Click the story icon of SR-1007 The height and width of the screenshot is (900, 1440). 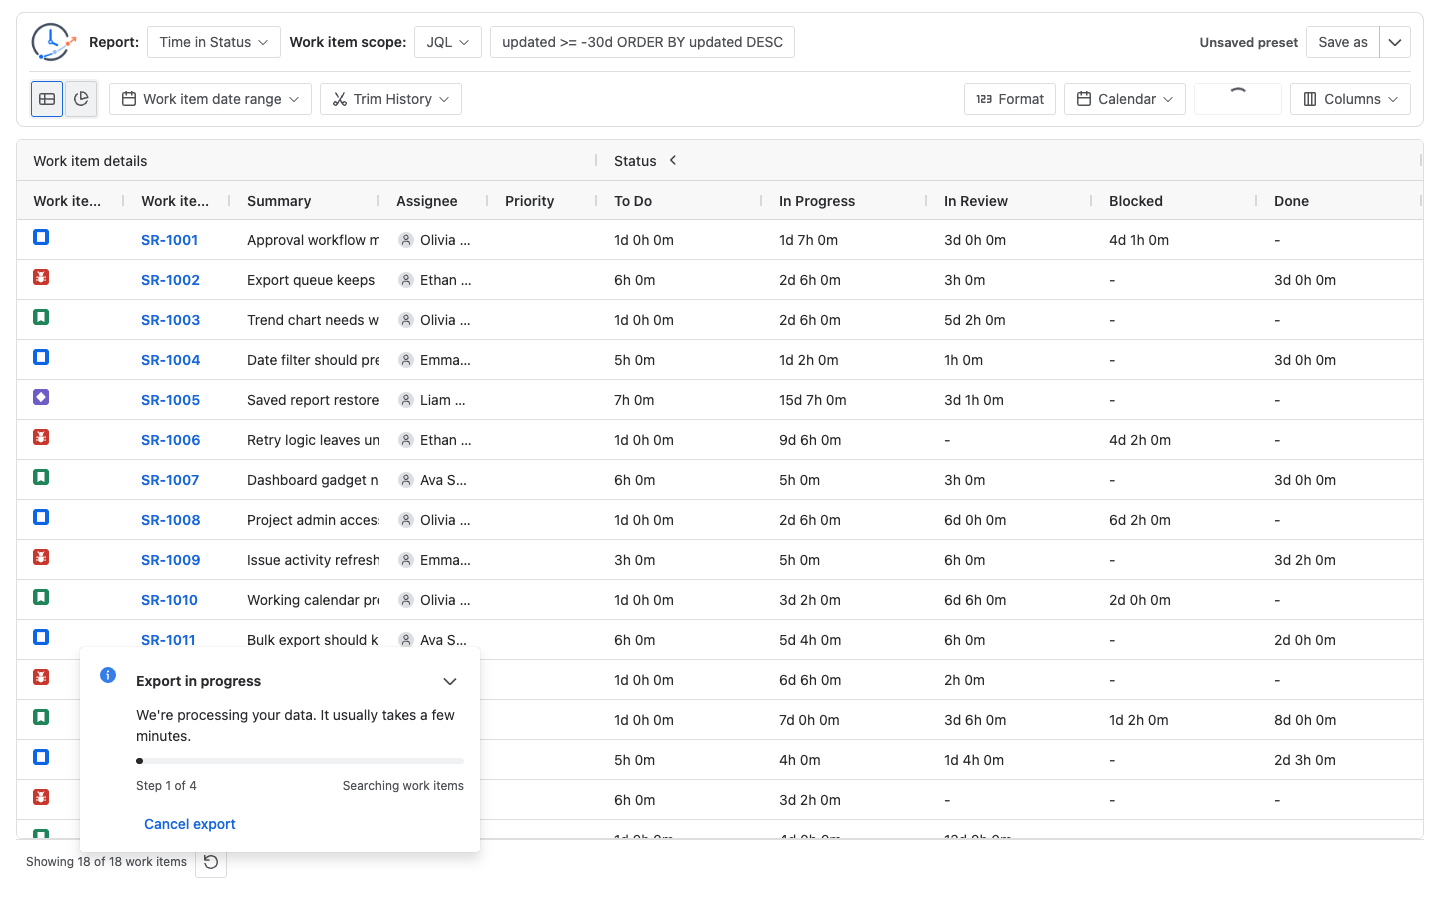coord(41,477)
